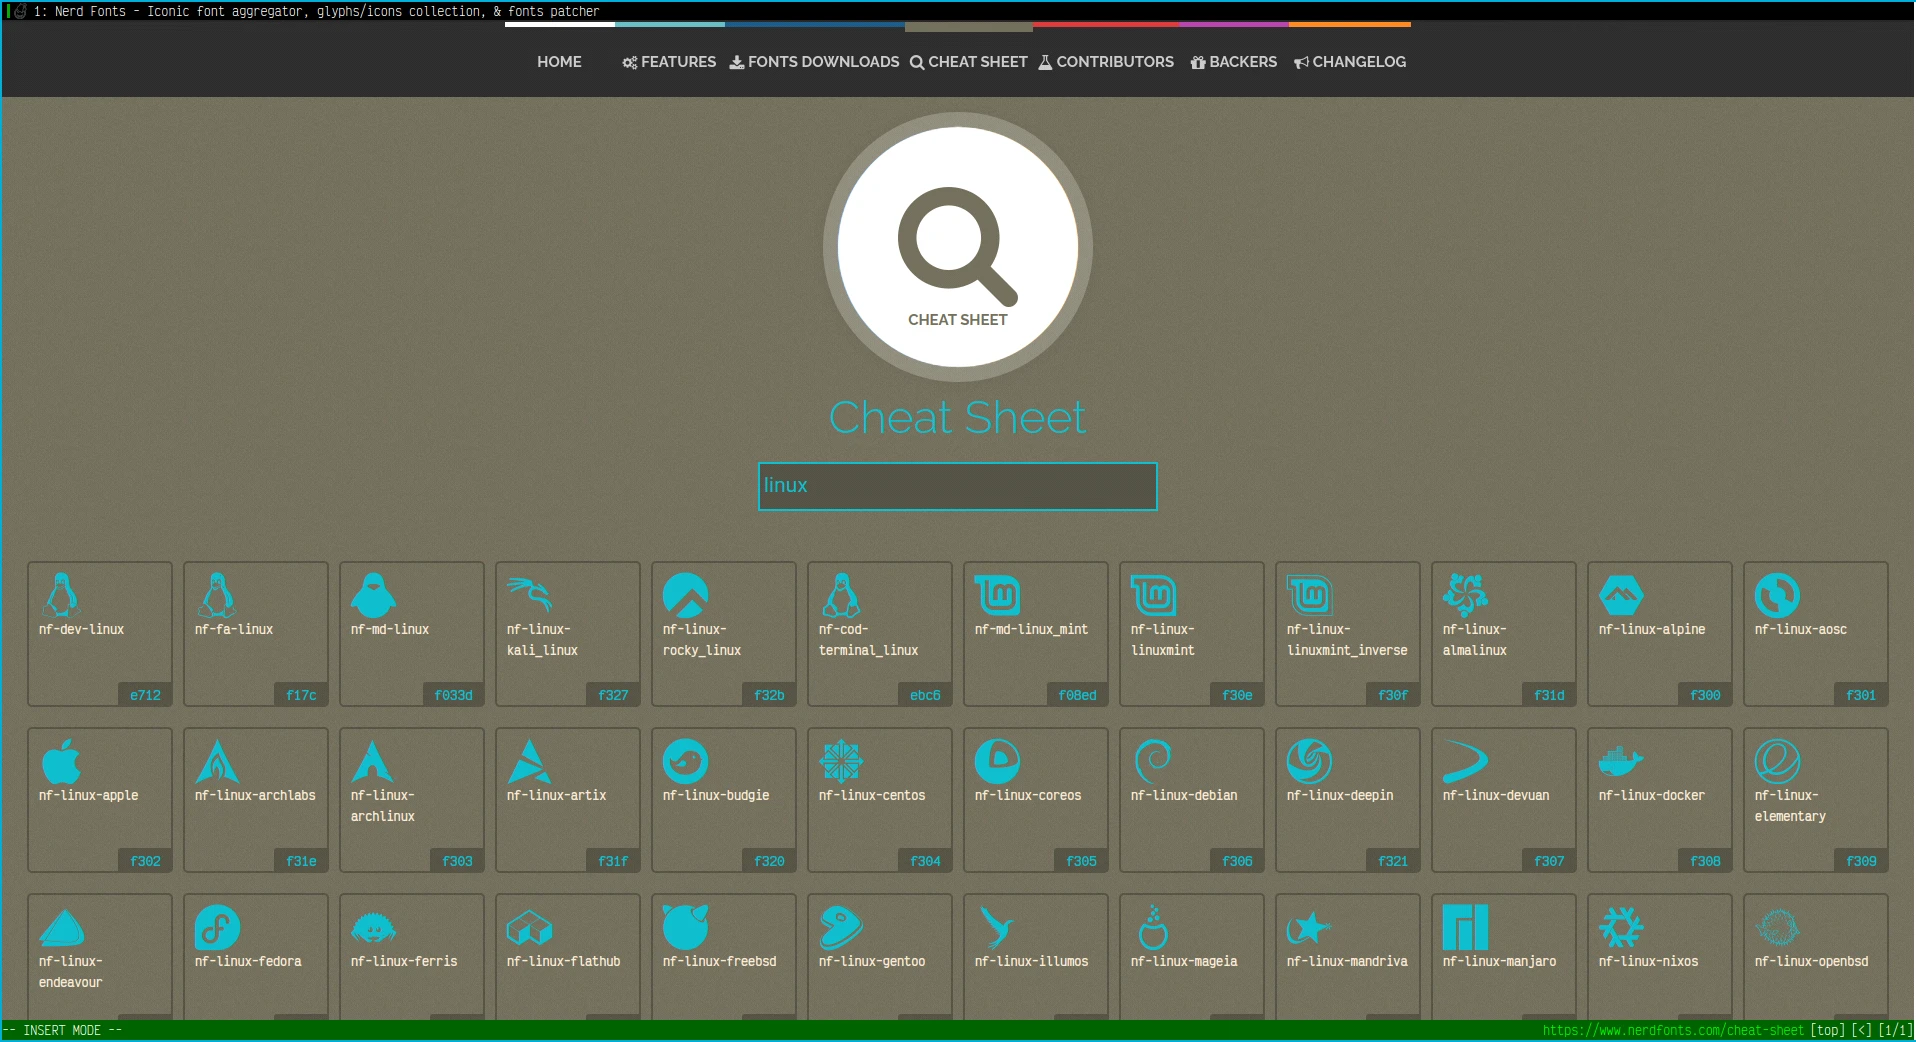Image resolution: width=1916 pixels, height=1042 pixels.
Task: Select the Manjaro logo icon
Action: [1465, 927]
